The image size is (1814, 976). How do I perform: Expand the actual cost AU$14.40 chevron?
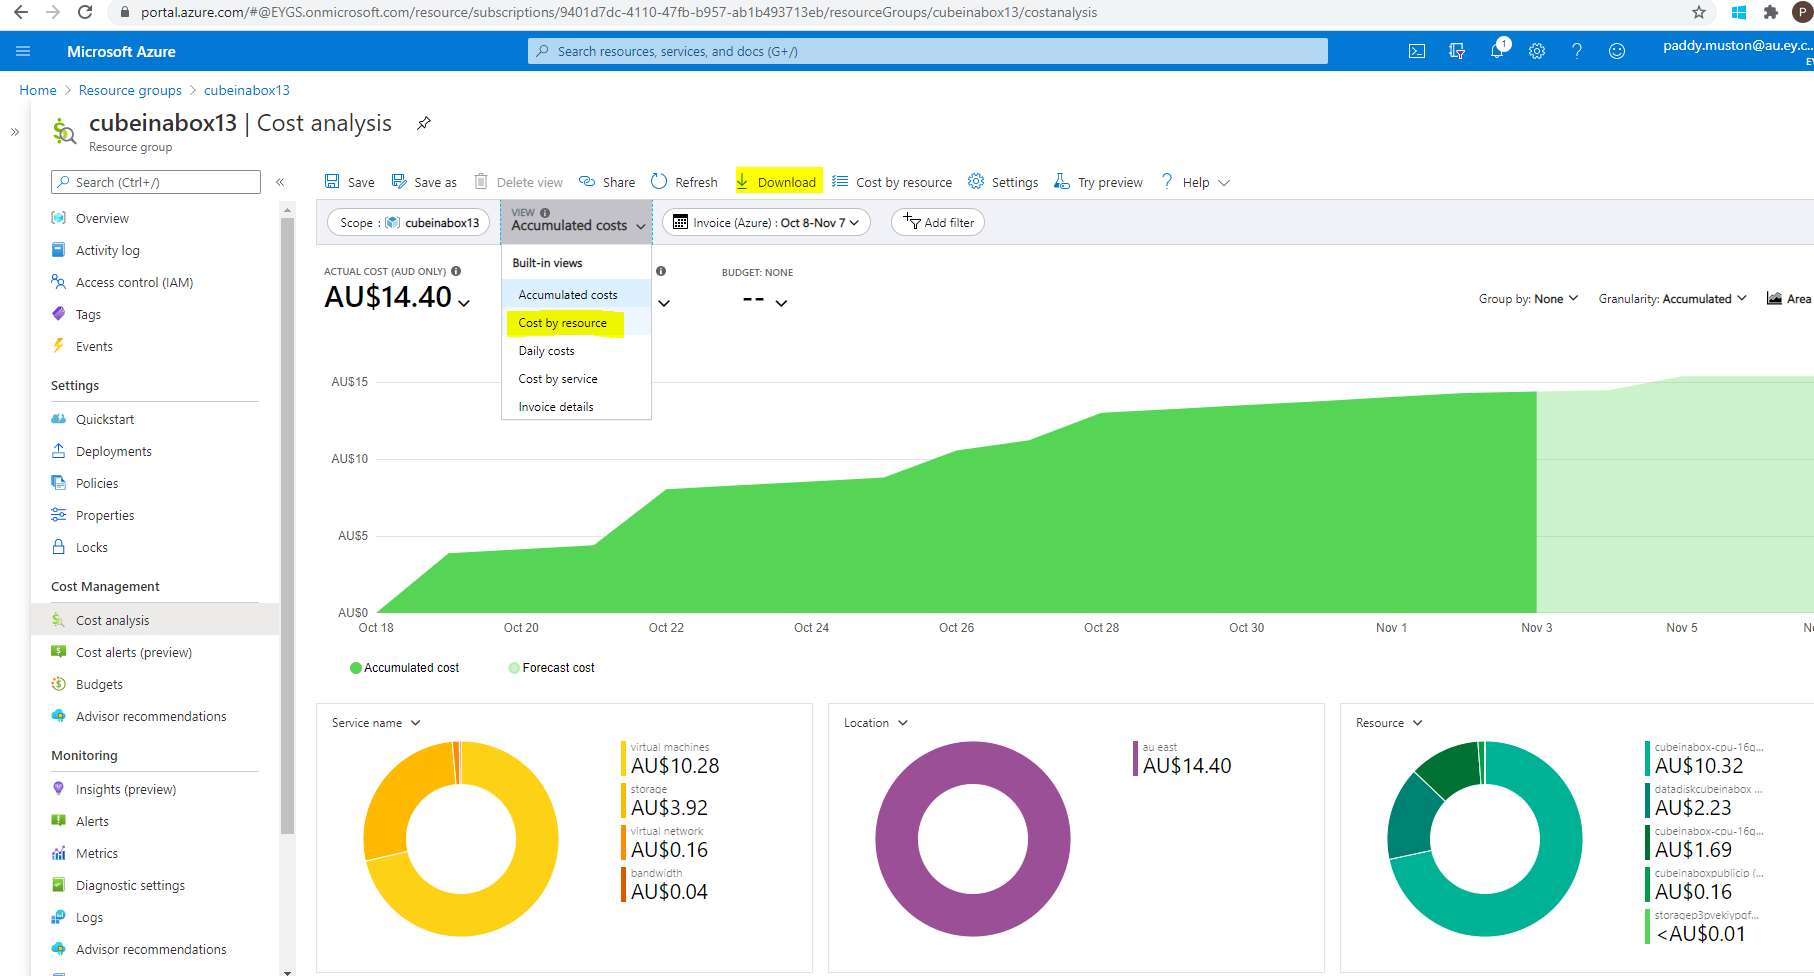pyautogui.click(x=464, y=302)
